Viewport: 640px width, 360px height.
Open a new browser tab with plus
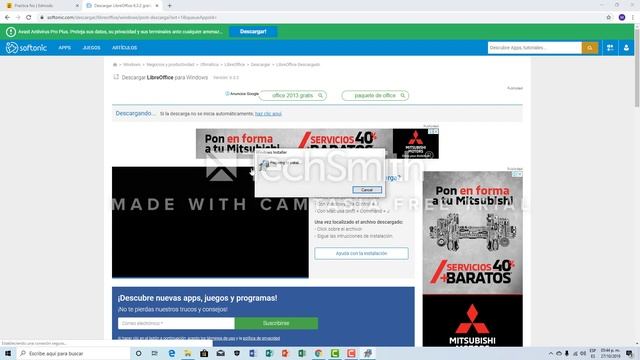pyautogui.click(x=169, y=6)
